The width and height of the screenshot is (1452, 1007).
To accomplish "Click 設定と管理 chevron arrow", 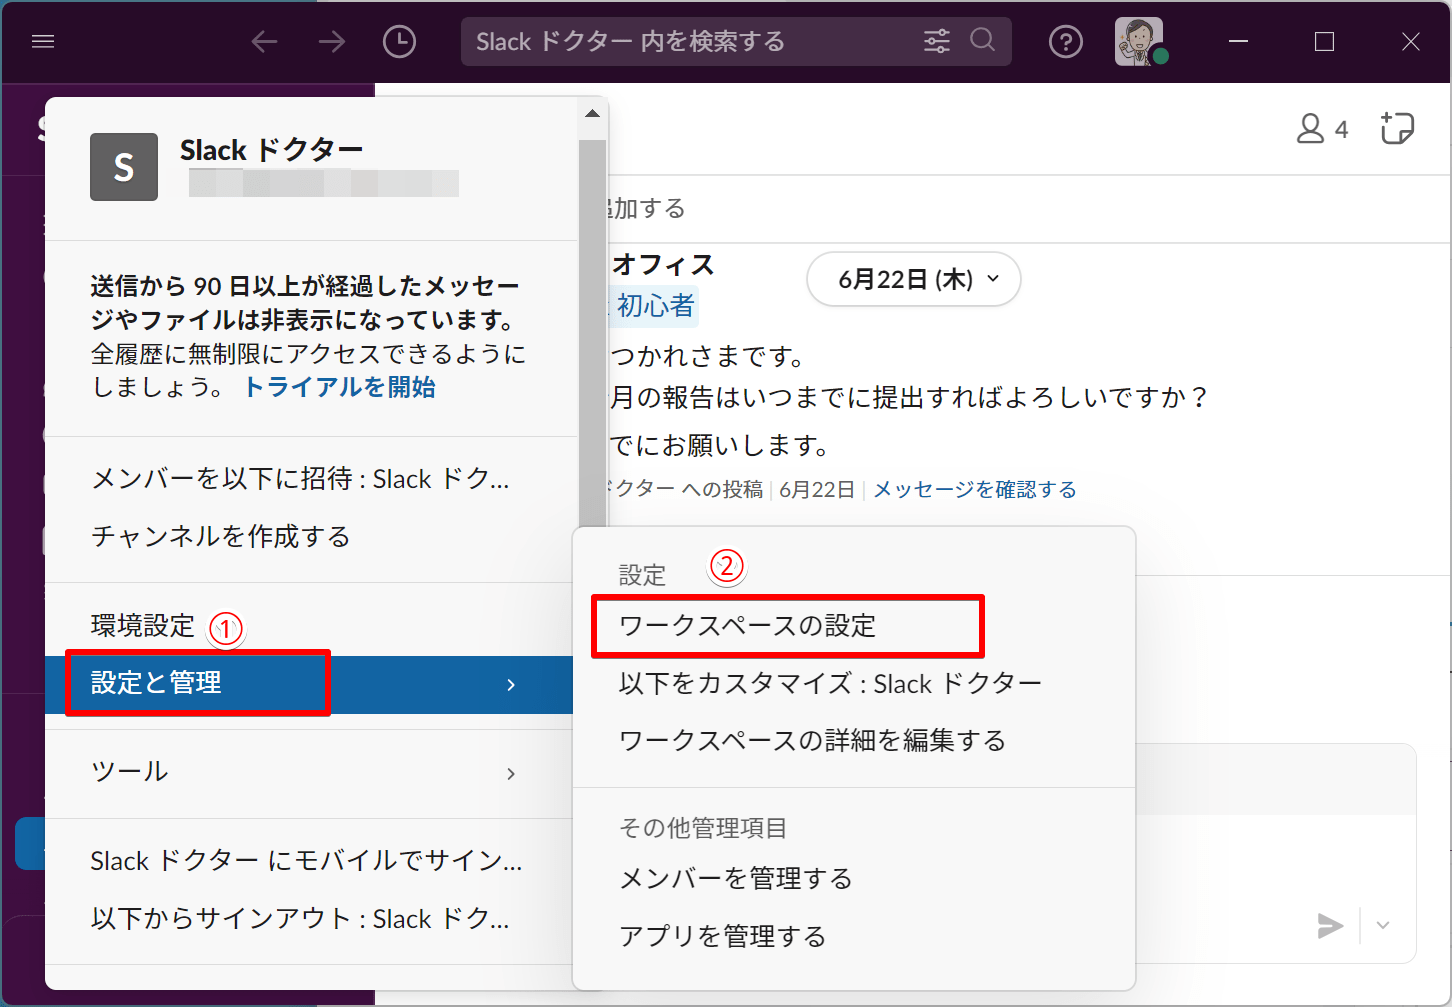I will [511, 685].
